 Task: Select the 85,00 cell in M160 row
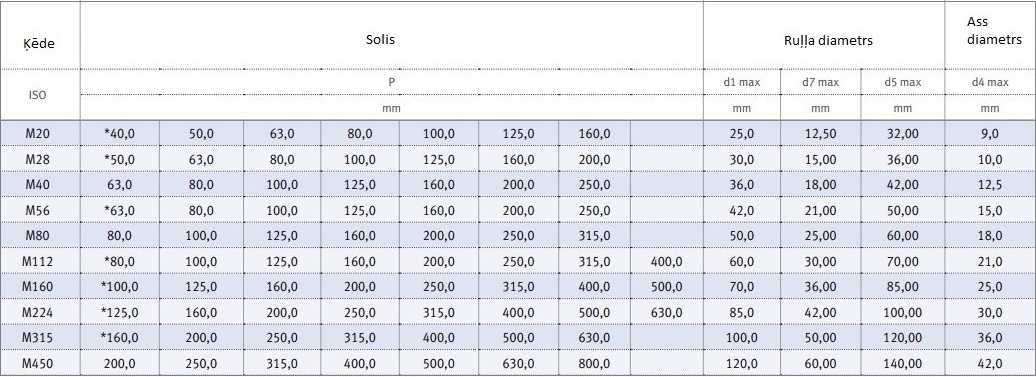pyautogui.click(x=903, y=287)
